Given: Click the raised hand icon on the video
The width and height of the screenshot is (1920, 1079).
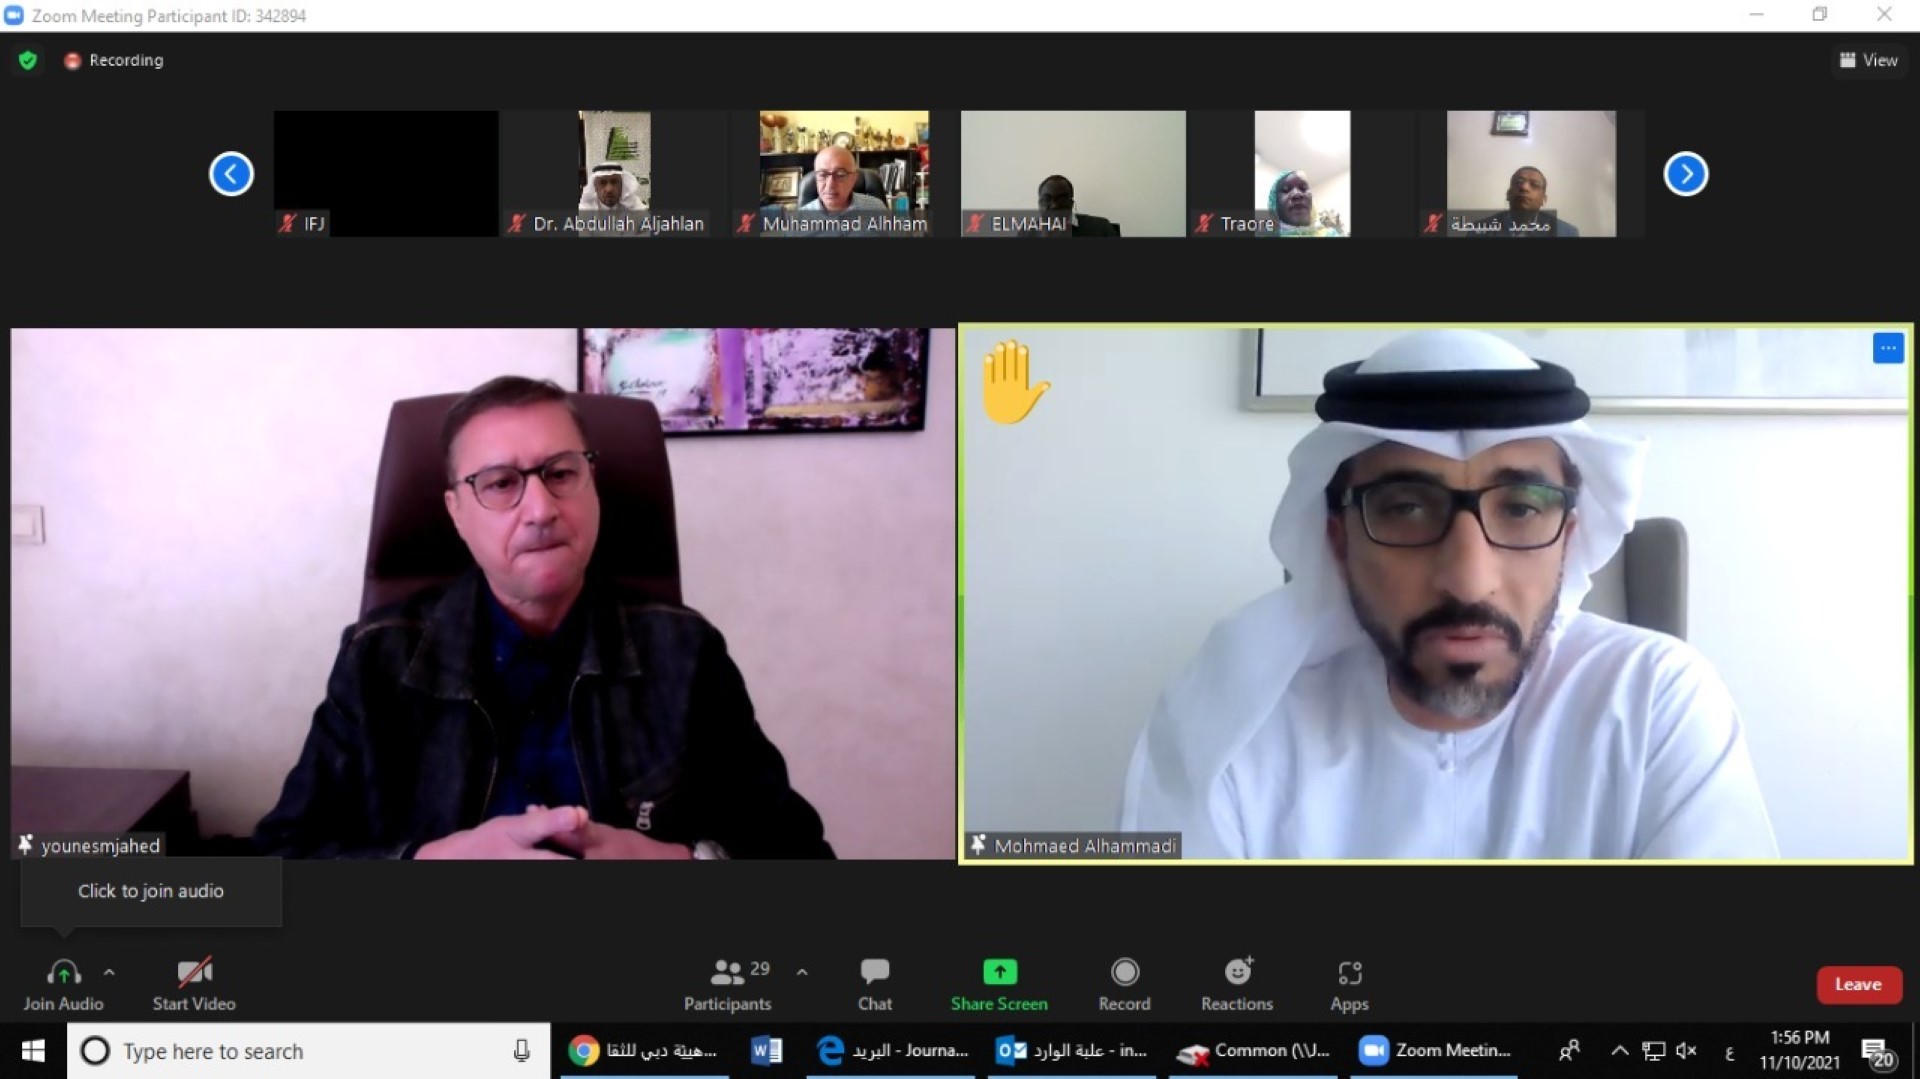Looking at the screenshot, I should pyautogui.click(x=1013, y=382).
